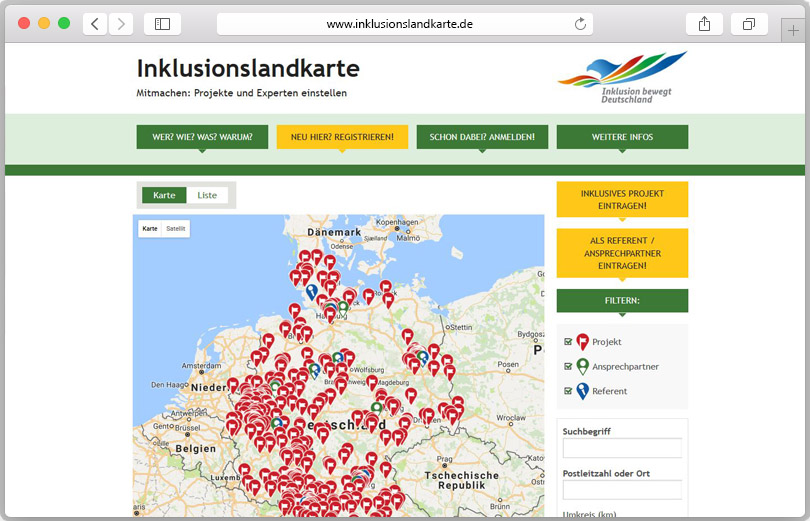810x521 pixels.
Task: Reload the page with the refresh icon
Action: (x=580, y=24)
